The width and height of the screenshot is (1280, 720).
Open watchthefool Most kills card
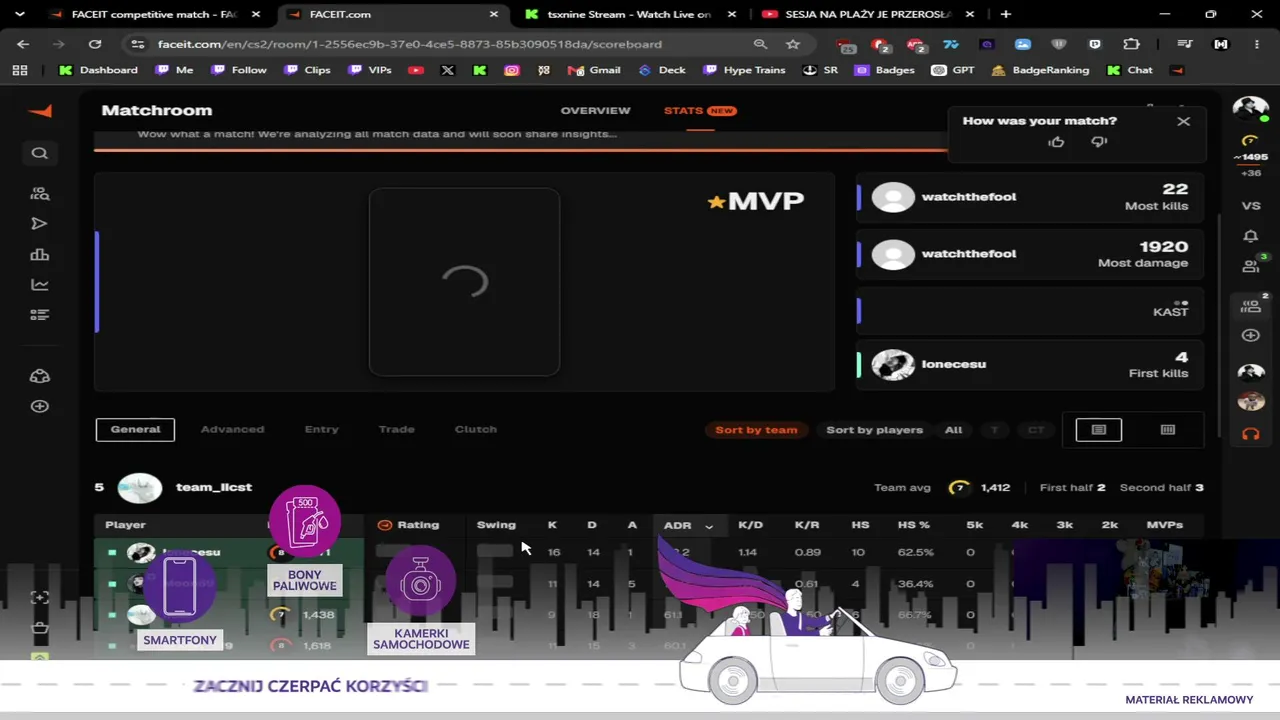click(x=1030, y=197)
